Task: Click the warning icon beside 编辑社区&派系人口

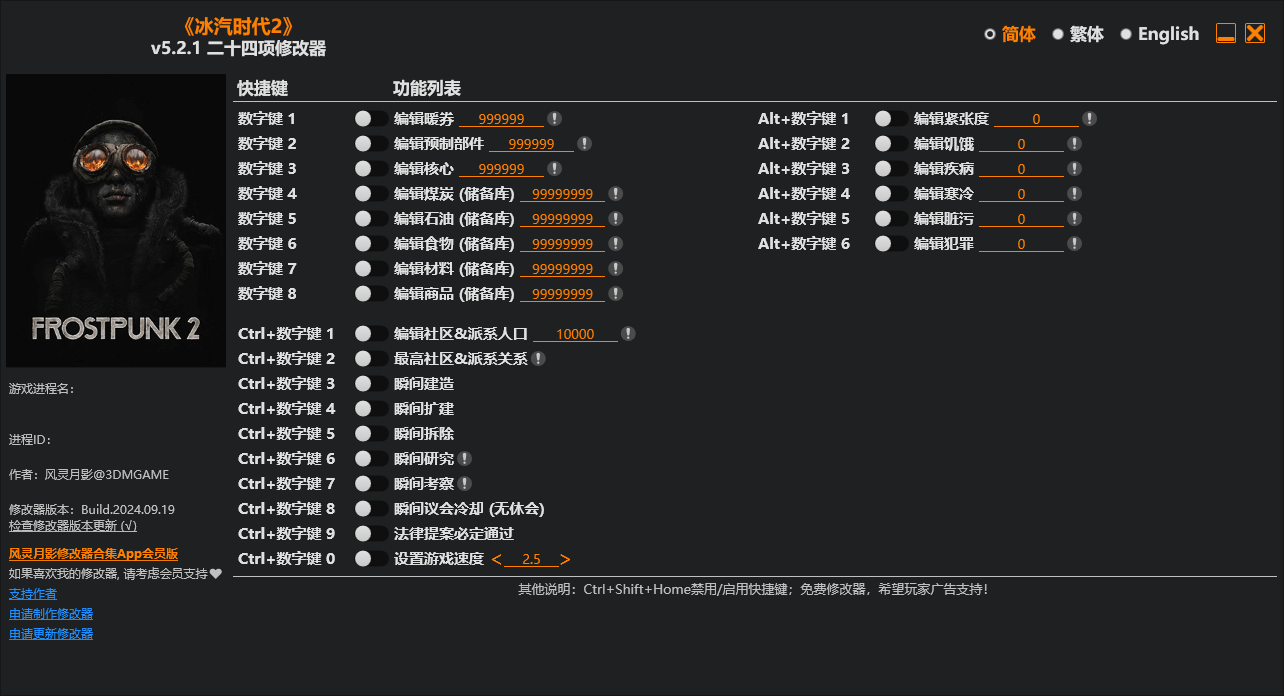Action: [629, 333]
